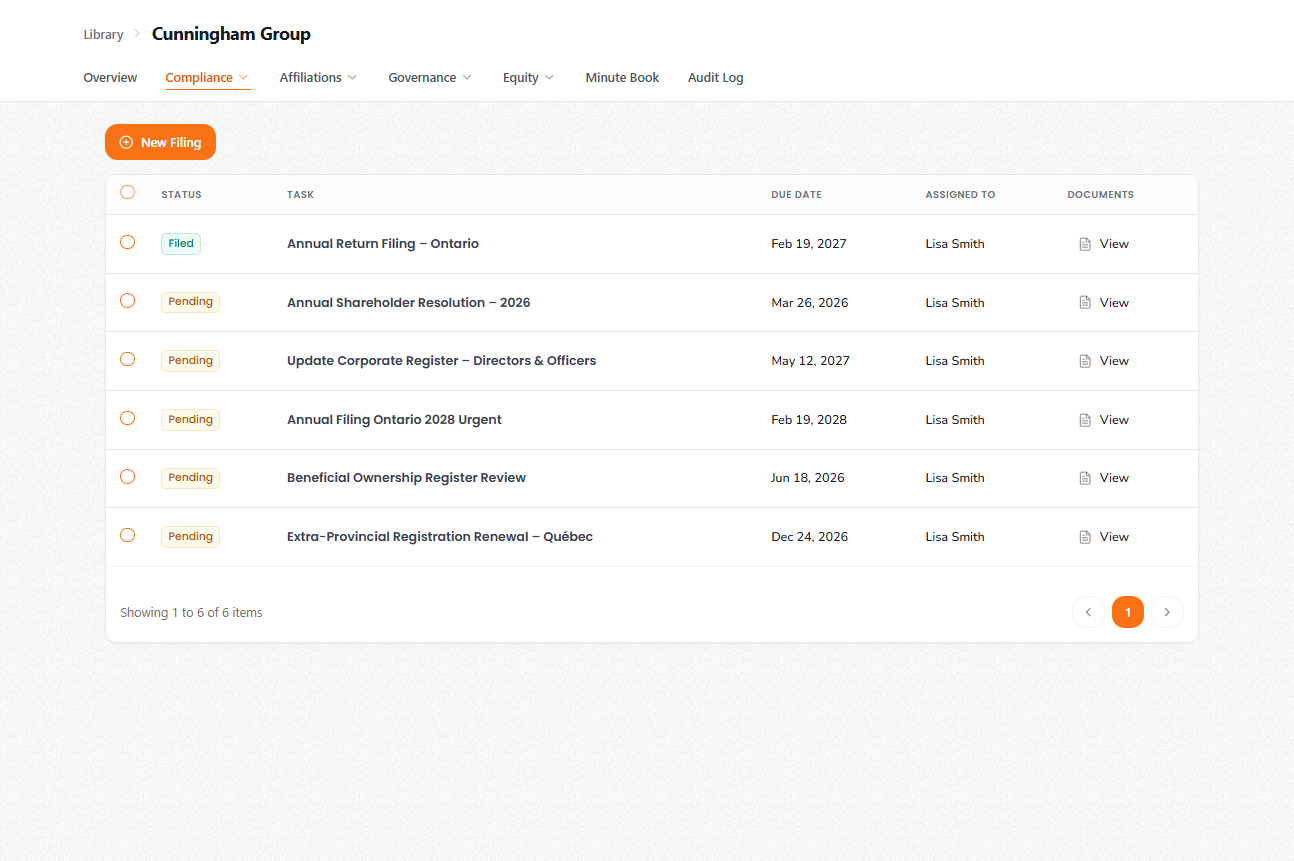The width and height of the screenshot is (1294, 861).
Task: Expand the Equity dropdown
Action: pos(528,77)
